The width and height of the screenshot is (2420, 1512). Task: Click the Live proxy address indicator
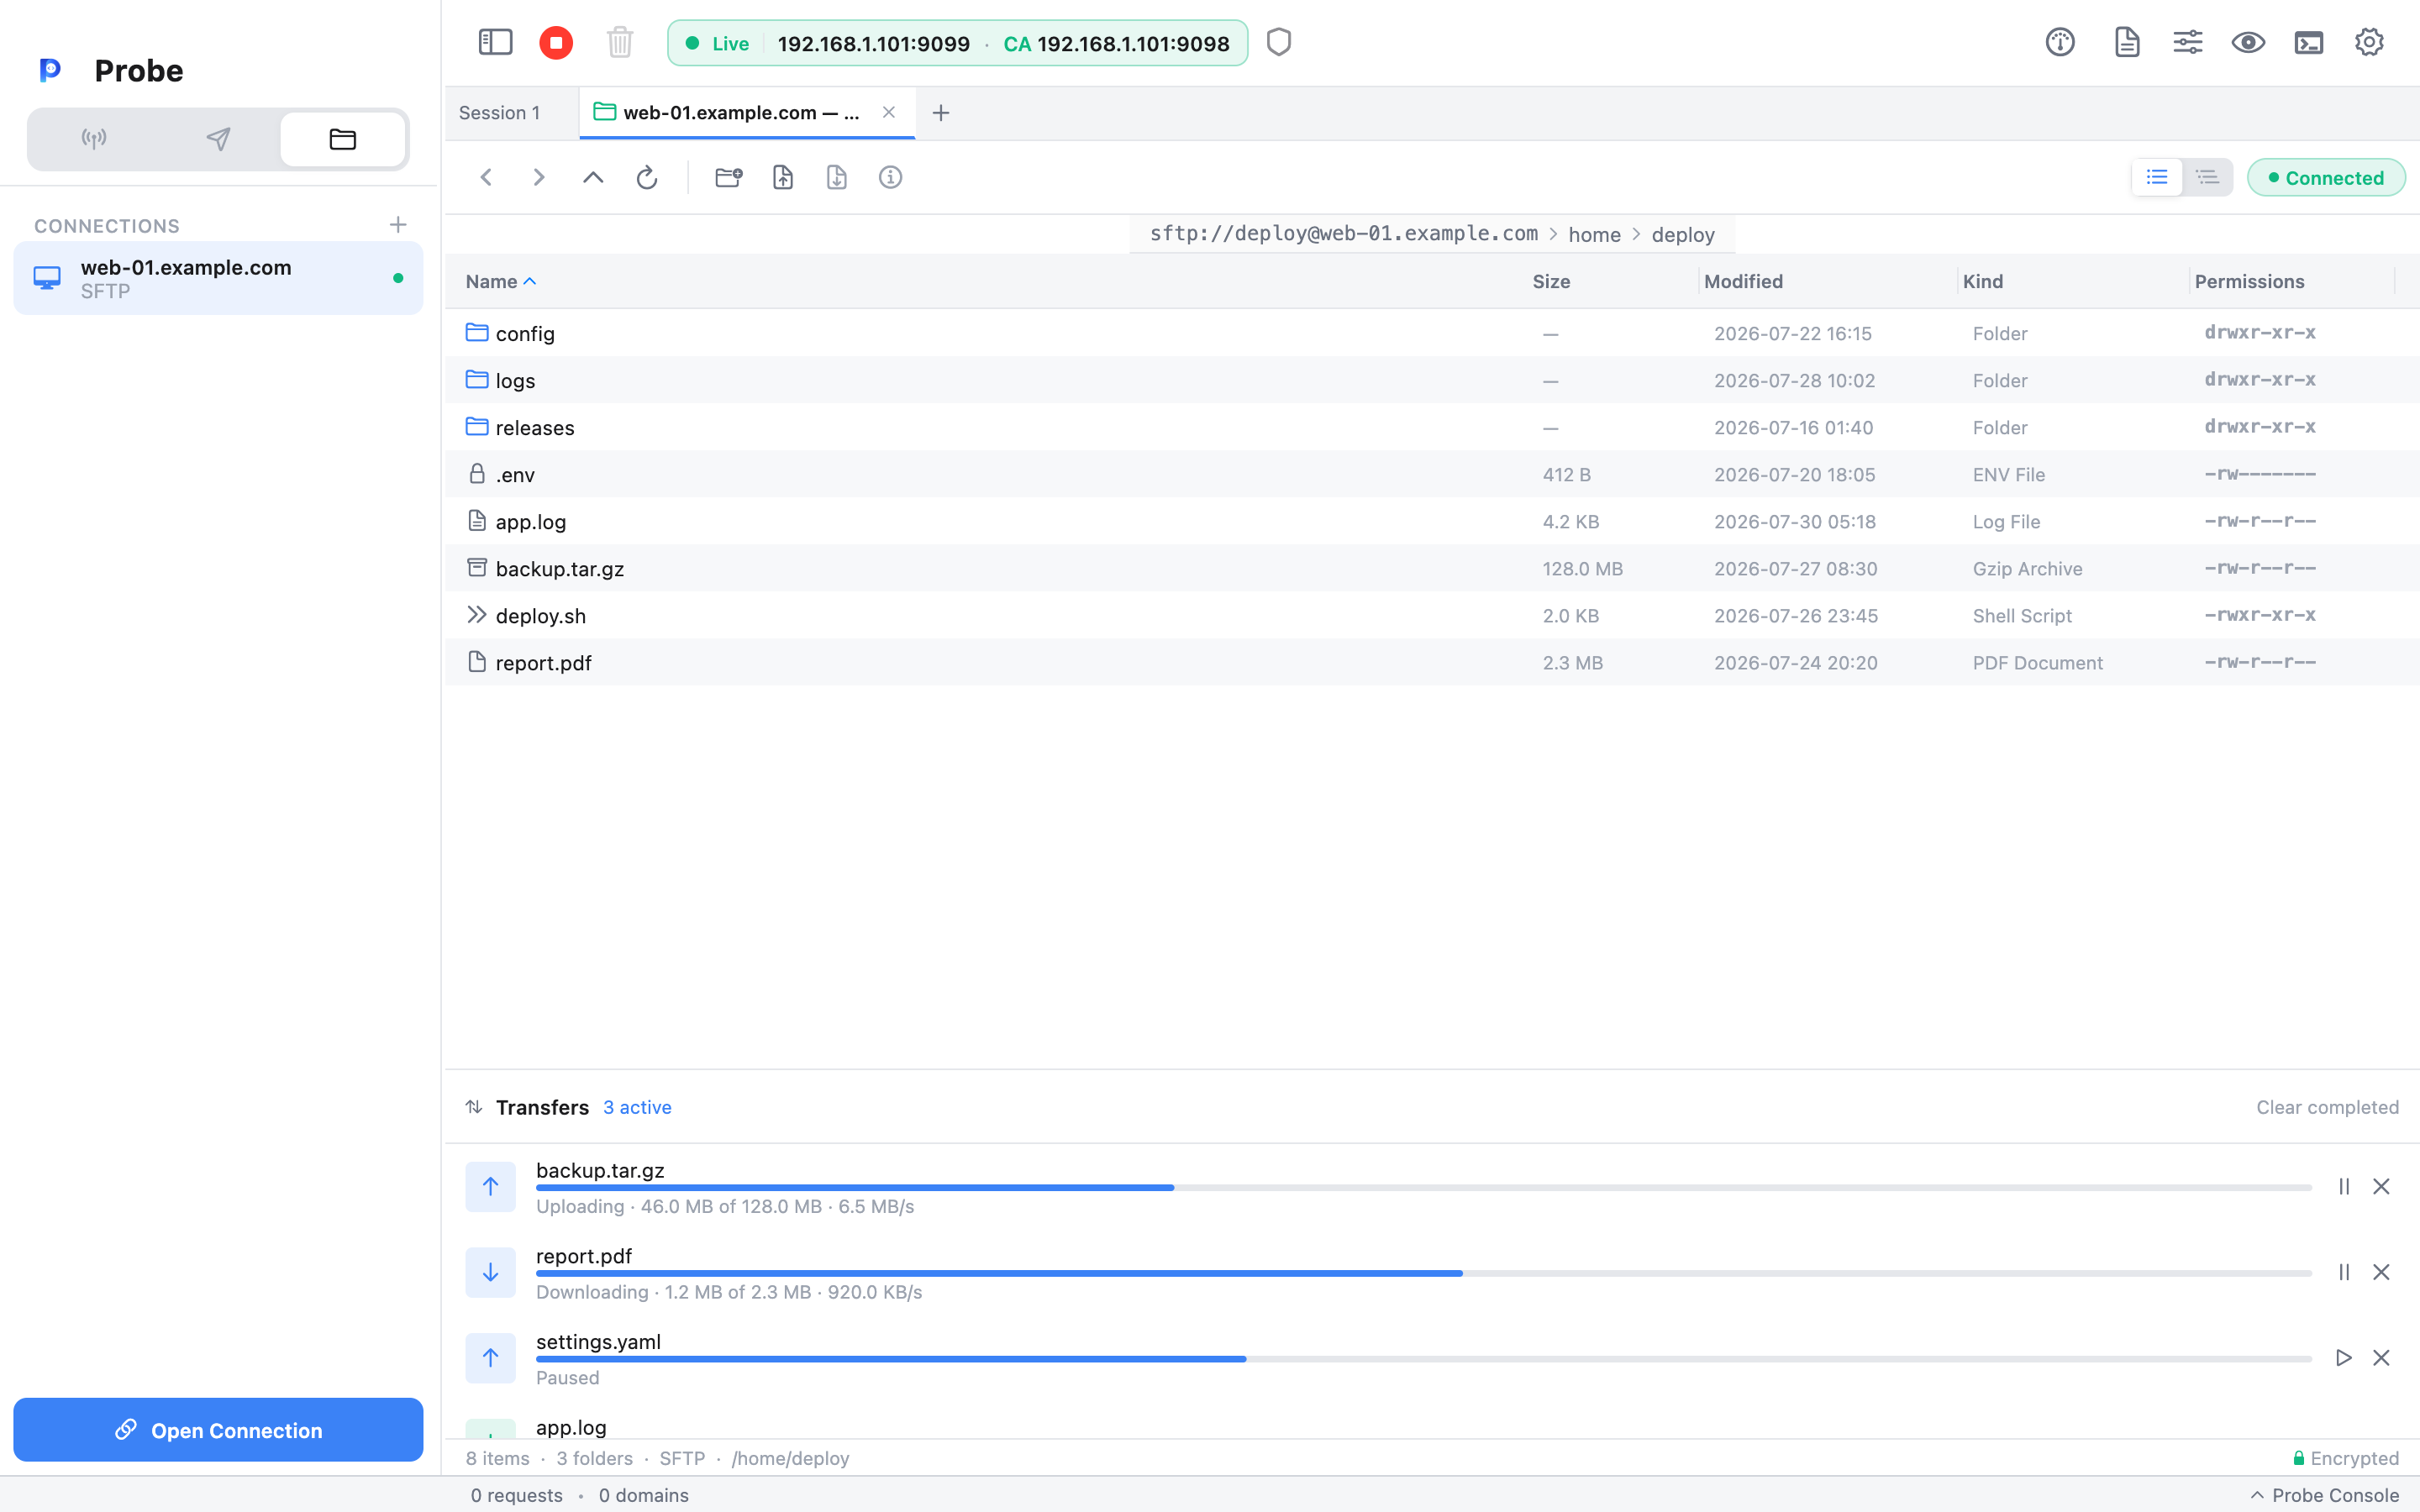coord(957,43)
